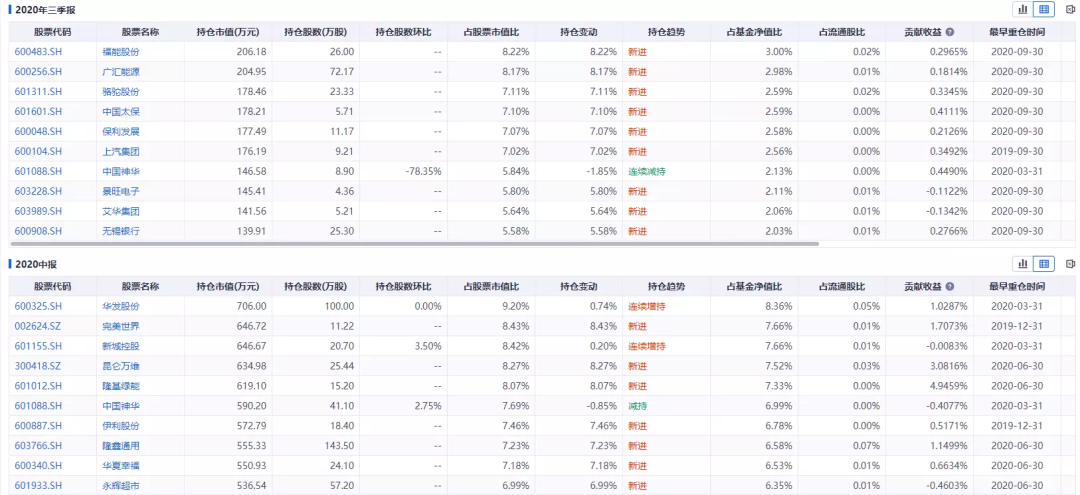
Task: Open stock code 600908.SH
Action: click(39, 231)
